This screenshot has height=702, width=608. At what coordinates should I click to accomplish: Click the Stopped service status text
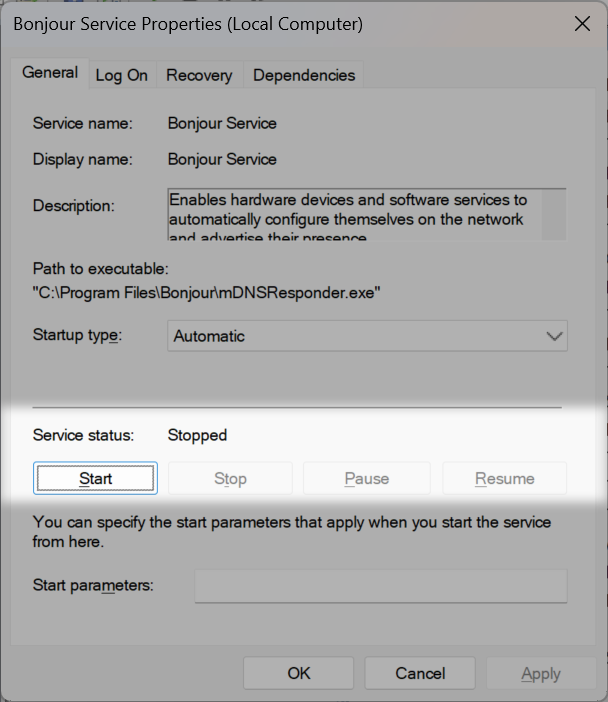click(197, 435)
